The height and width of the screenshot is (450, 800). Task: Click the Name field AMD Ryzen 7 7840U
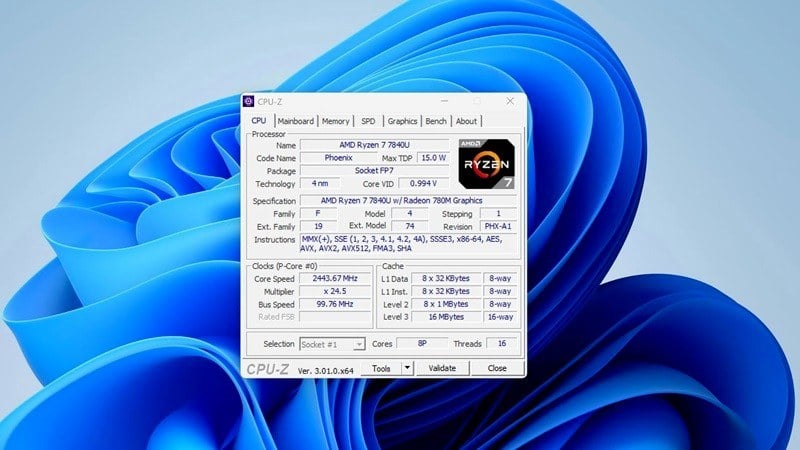(x=374, y=145)
